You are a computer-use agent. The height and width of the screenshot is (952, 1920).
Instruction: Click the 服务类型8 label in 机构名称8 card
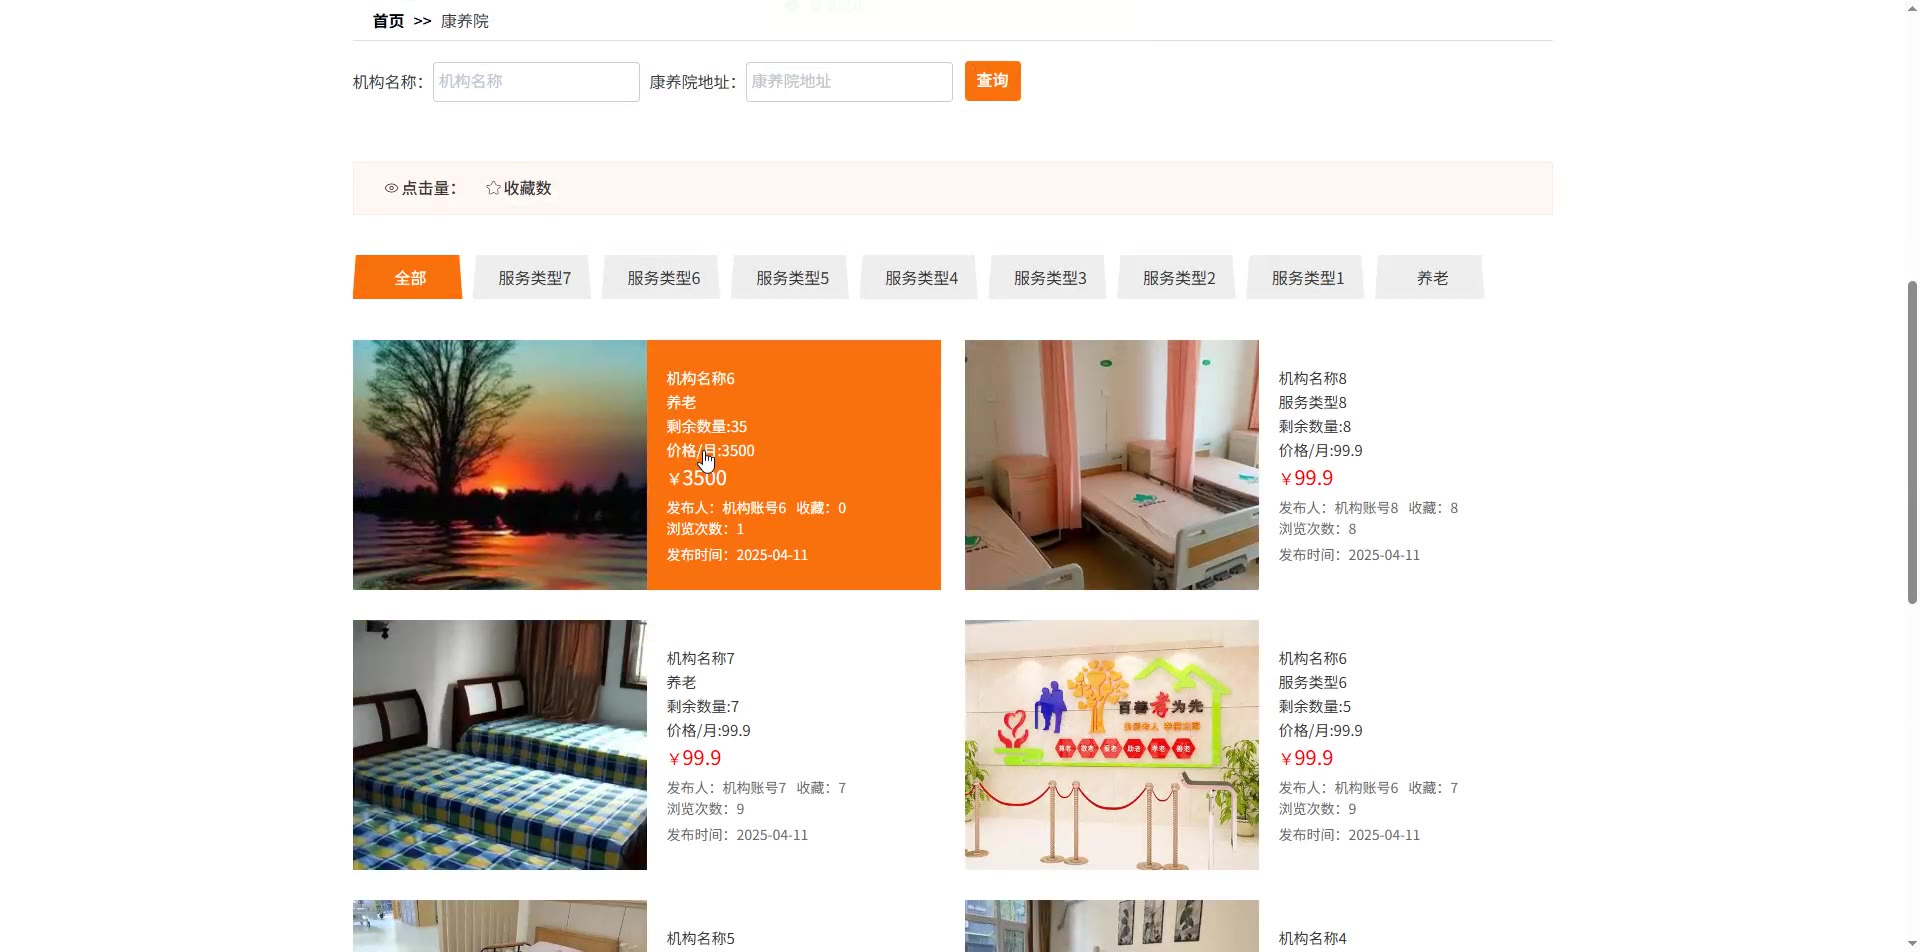tap(1312, 403)
